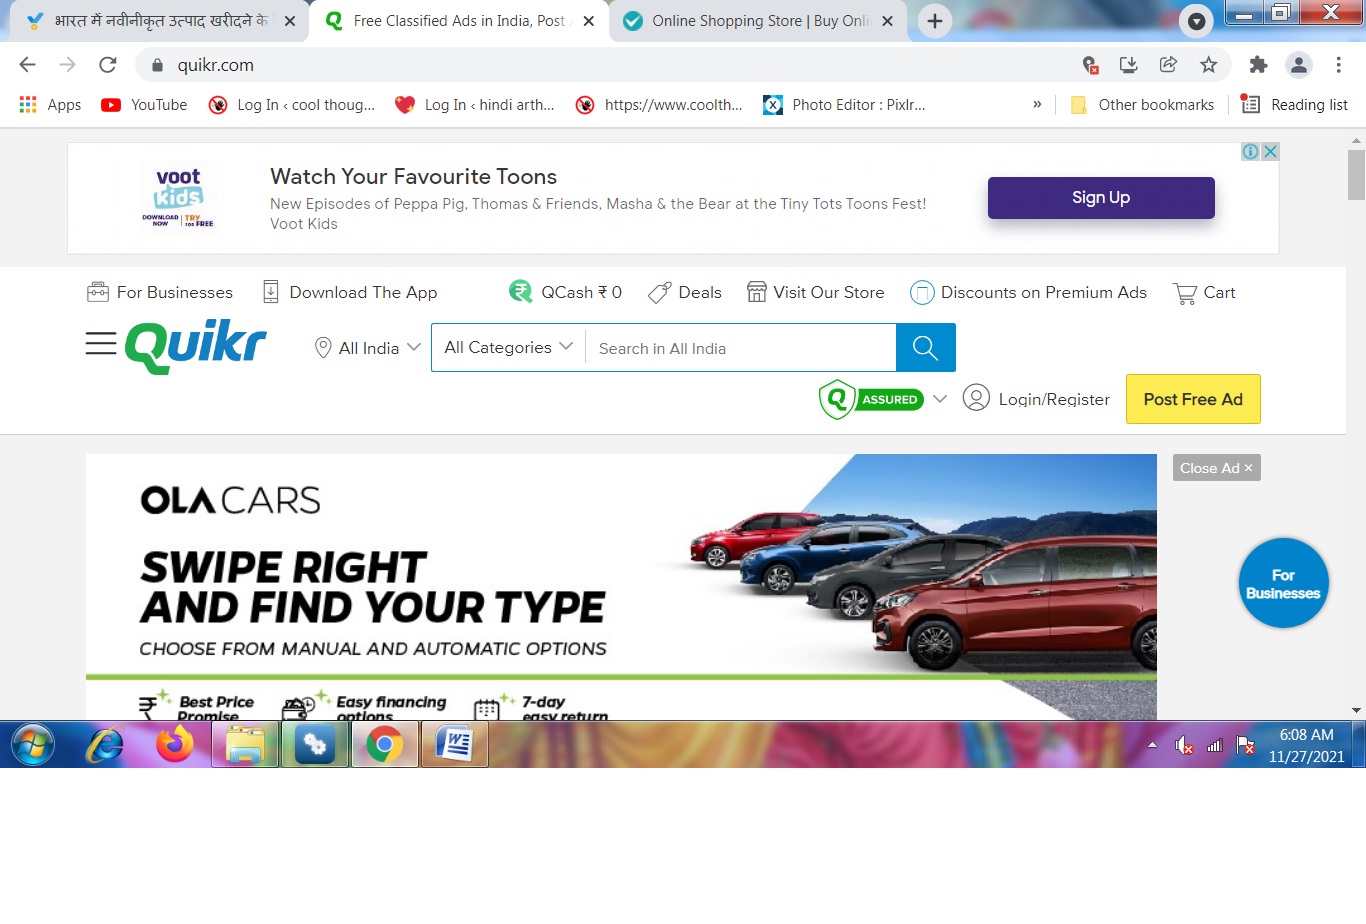The width and height of the screenshot is (1366, 924).
Task: Open the Apps bookmark
Action: pos(51,105)
